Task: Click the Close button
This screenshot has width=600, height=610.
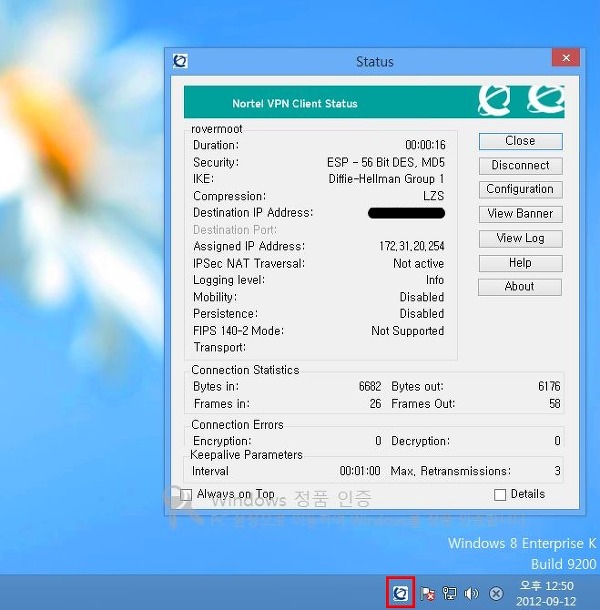Action: pos(521,141)
